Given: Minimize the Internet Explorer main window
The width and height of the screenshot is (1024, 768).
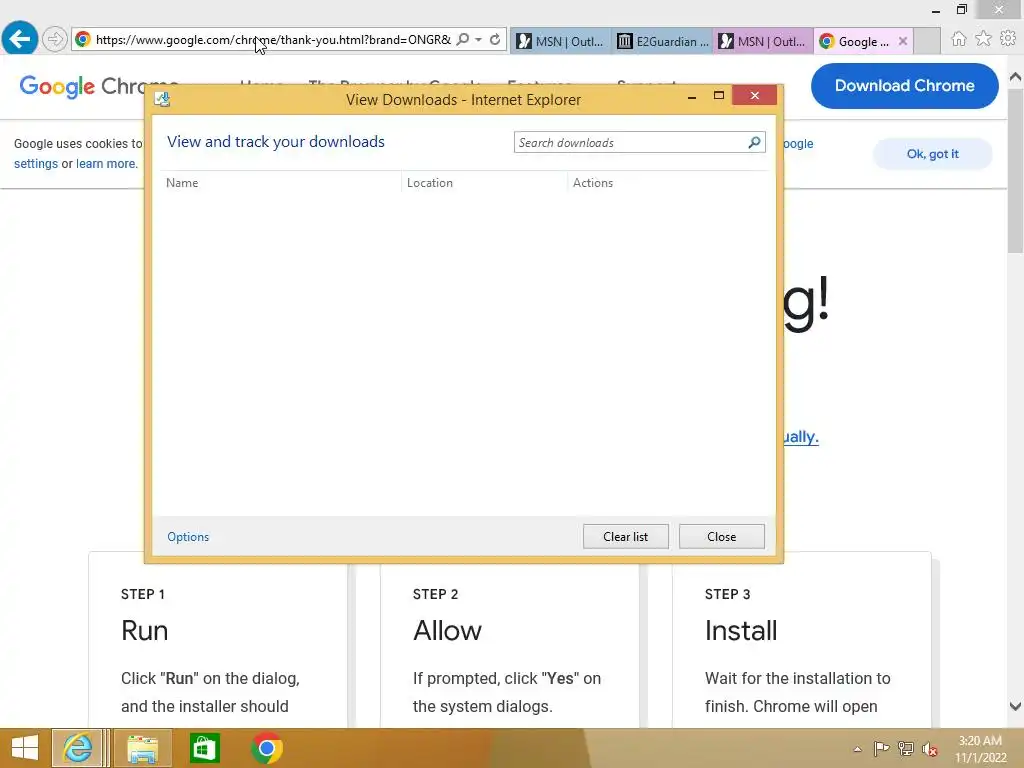Looking at the screenshot, I should [x=936, y=10].
